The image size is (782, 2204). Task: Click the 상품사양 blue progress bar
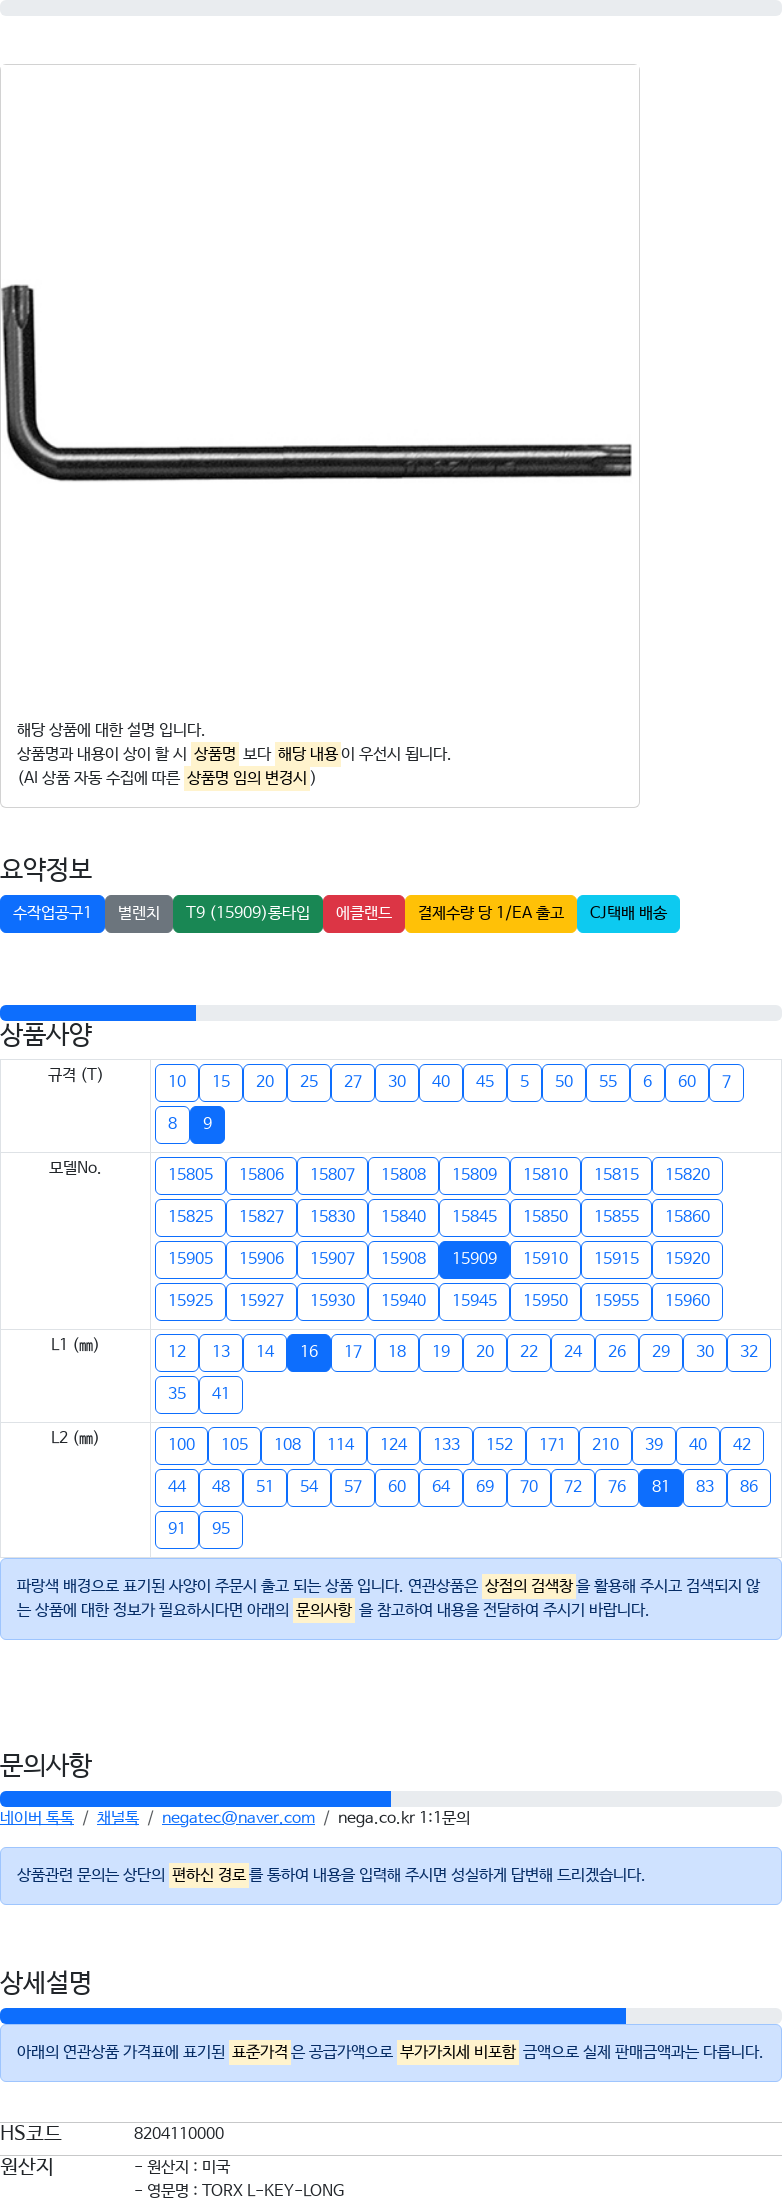click(x=98, y=1013)
